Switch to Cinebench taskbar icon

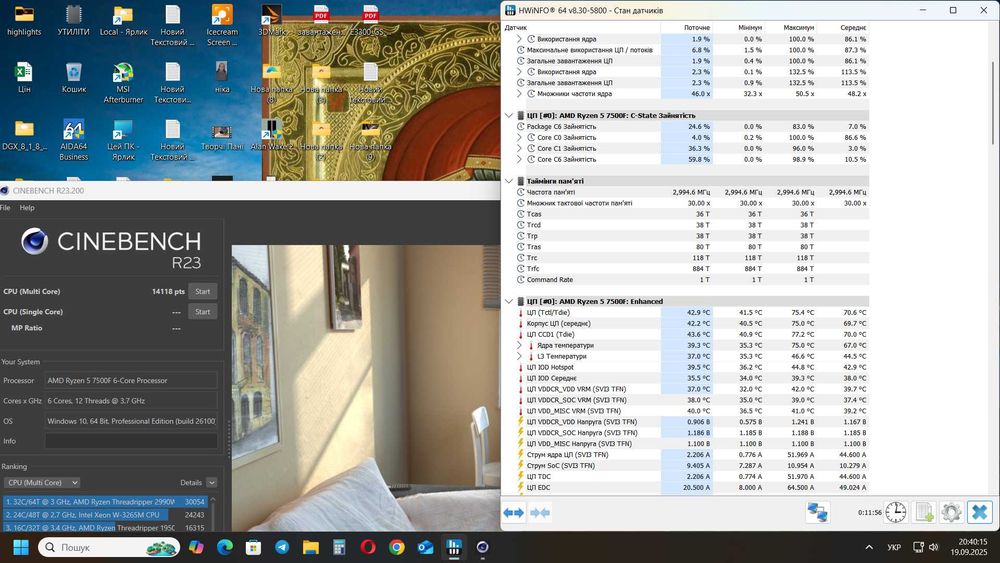pos(483,547)
